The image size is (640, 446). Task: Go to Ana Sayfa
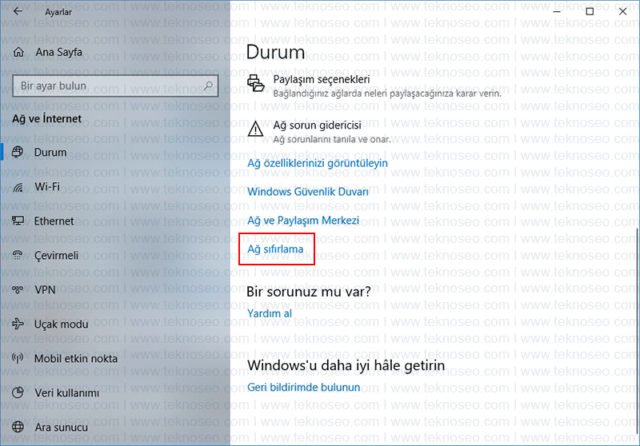click(x=59, y=52)
